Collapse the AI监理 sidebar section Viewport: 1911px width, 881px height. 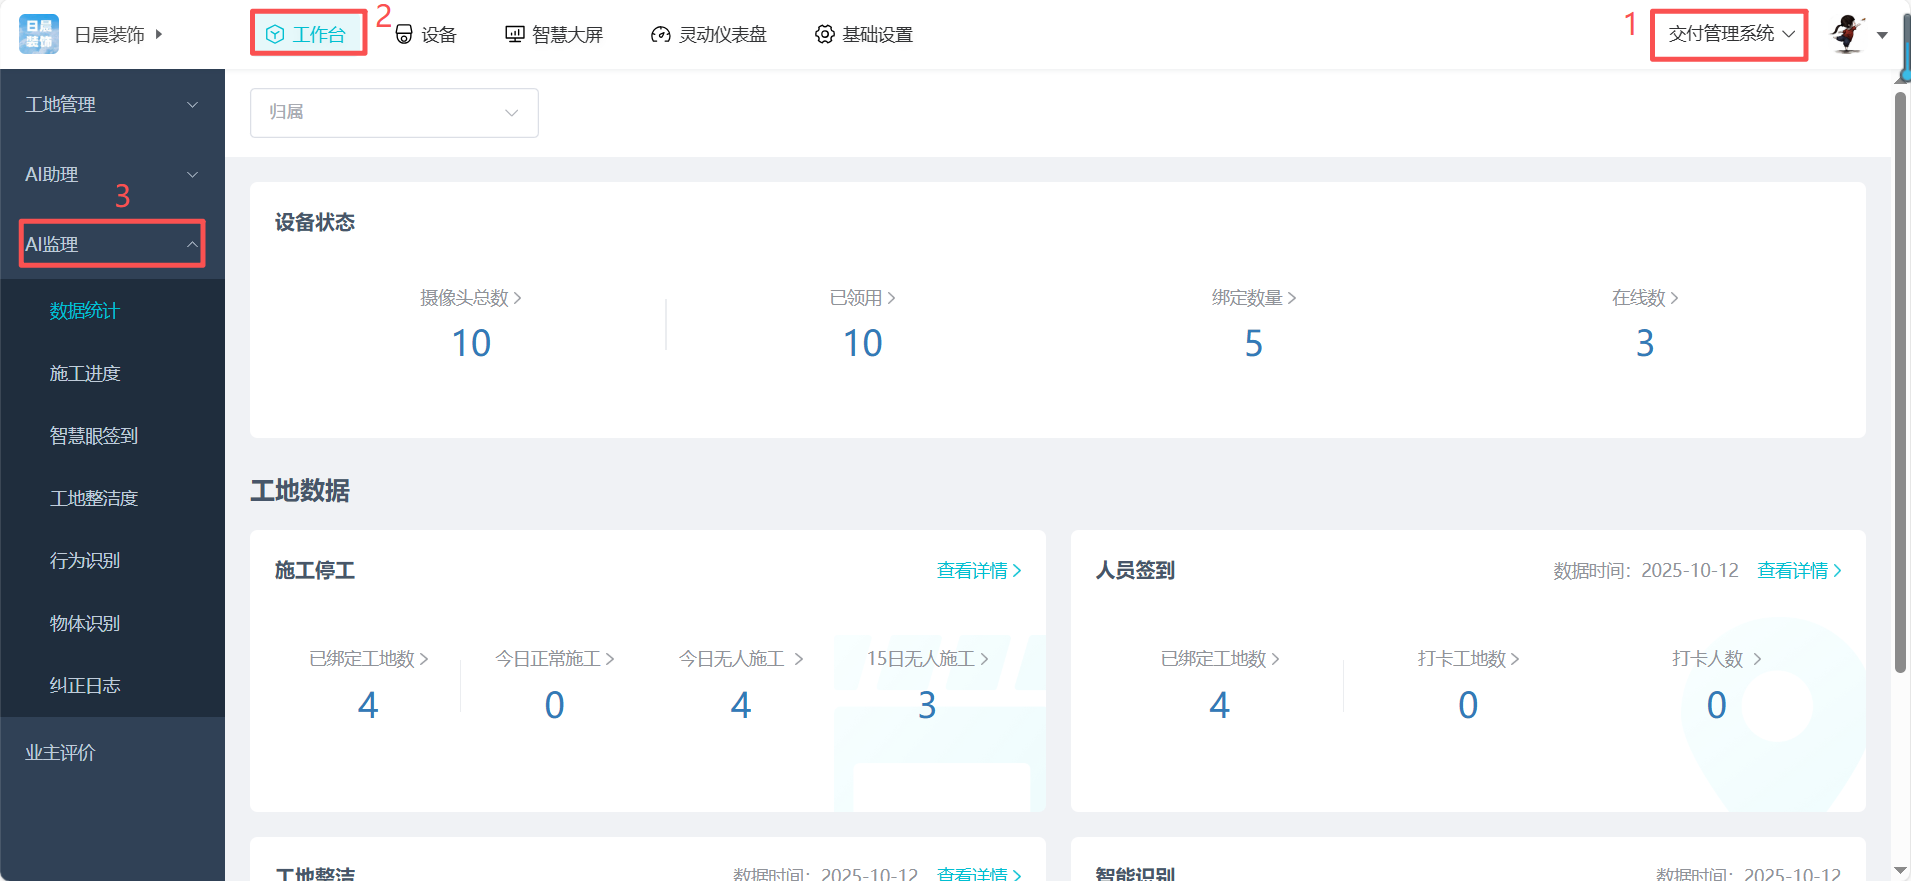point(111,244)
